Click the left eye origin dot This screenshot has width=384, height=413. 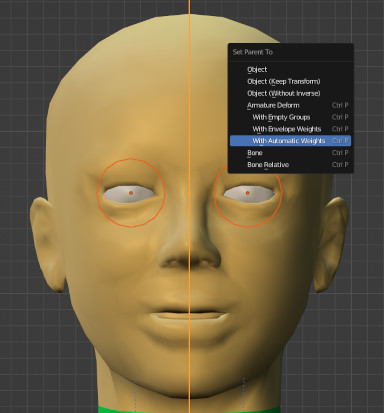pos(131,193)
